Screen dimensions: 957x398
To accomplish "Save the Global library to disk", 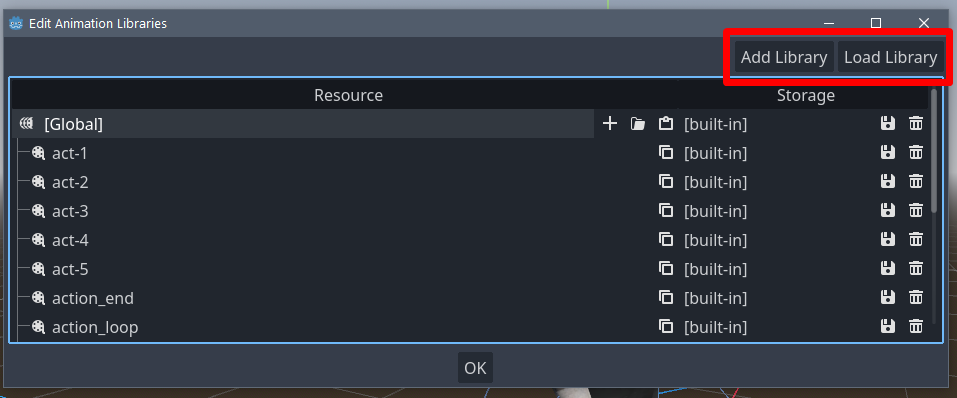I will point(887,124).
